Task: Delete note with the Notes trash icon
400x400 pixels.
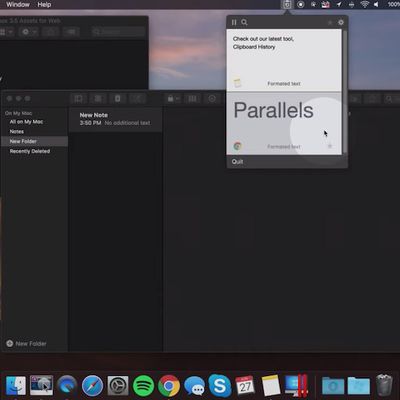Action: point(118,99)
